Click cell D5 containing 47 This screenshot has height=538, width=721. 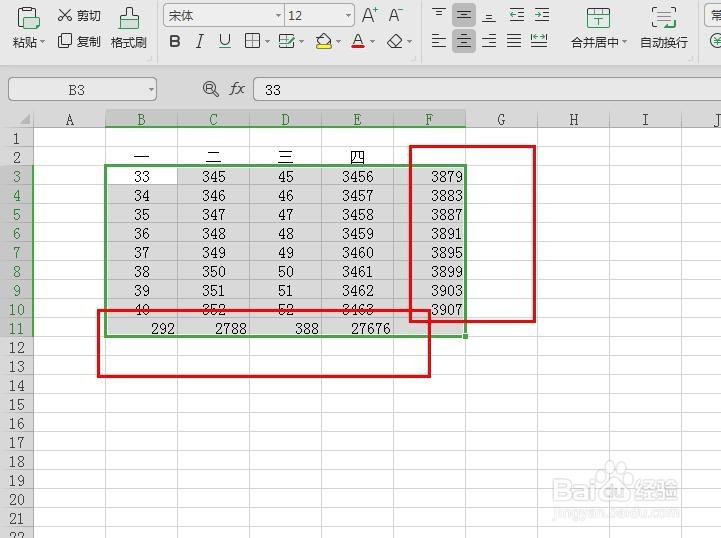pos(286,214)
